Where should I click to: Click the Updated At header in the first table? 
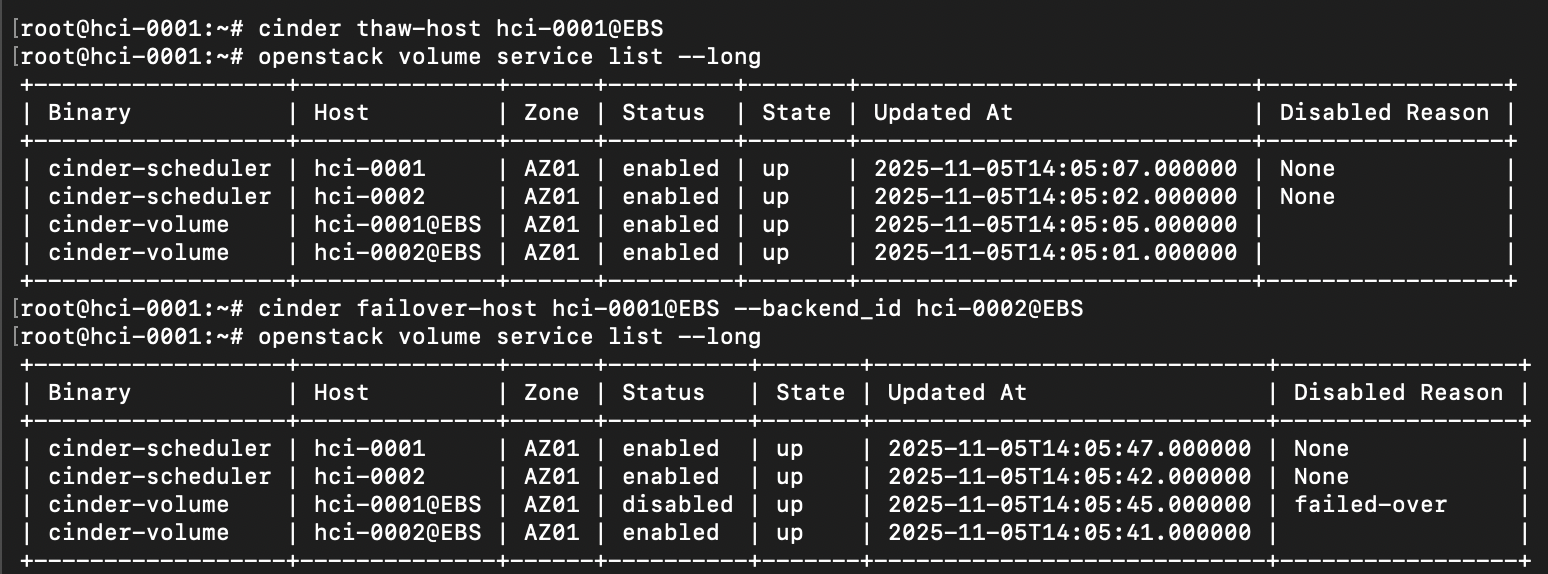coord(943,112)
